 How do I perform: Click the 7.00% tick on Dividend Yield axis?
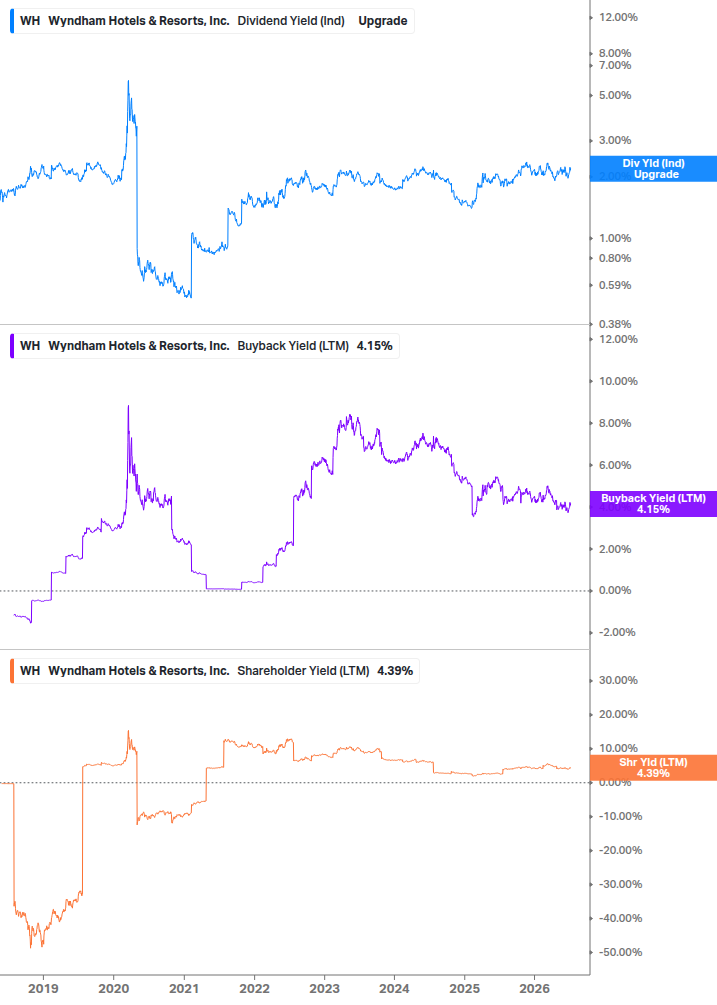tap(615, 65)
